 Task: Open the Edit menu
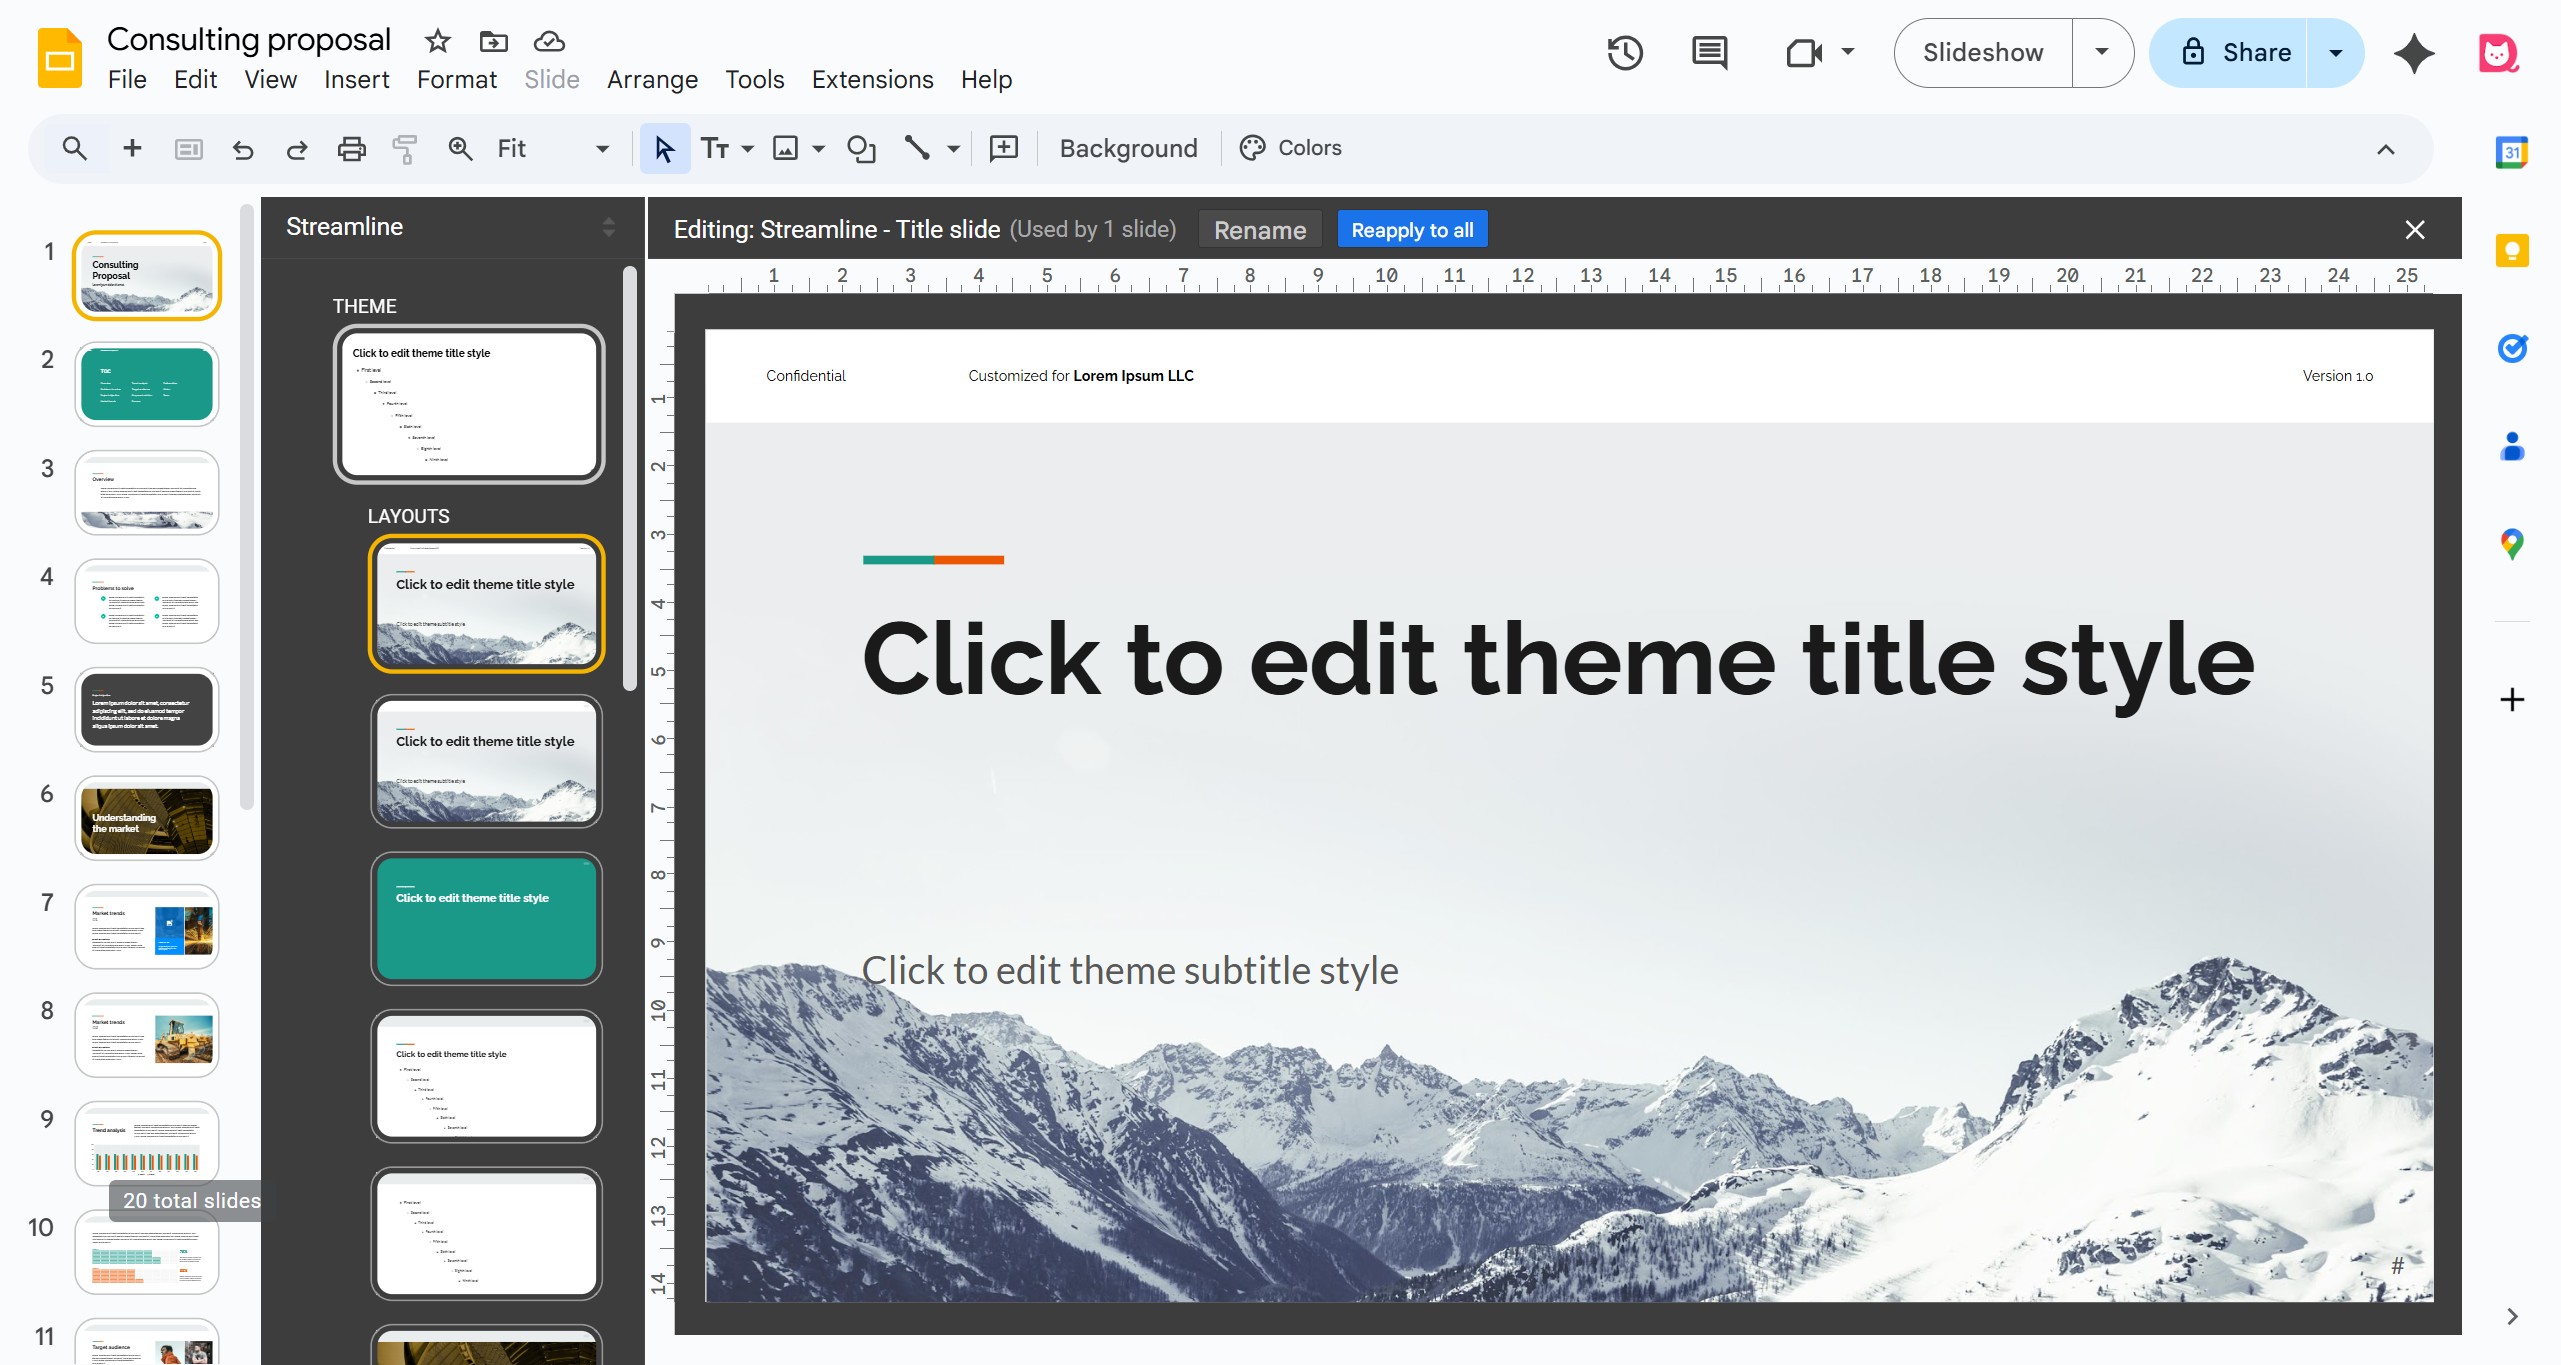(195, 80)
